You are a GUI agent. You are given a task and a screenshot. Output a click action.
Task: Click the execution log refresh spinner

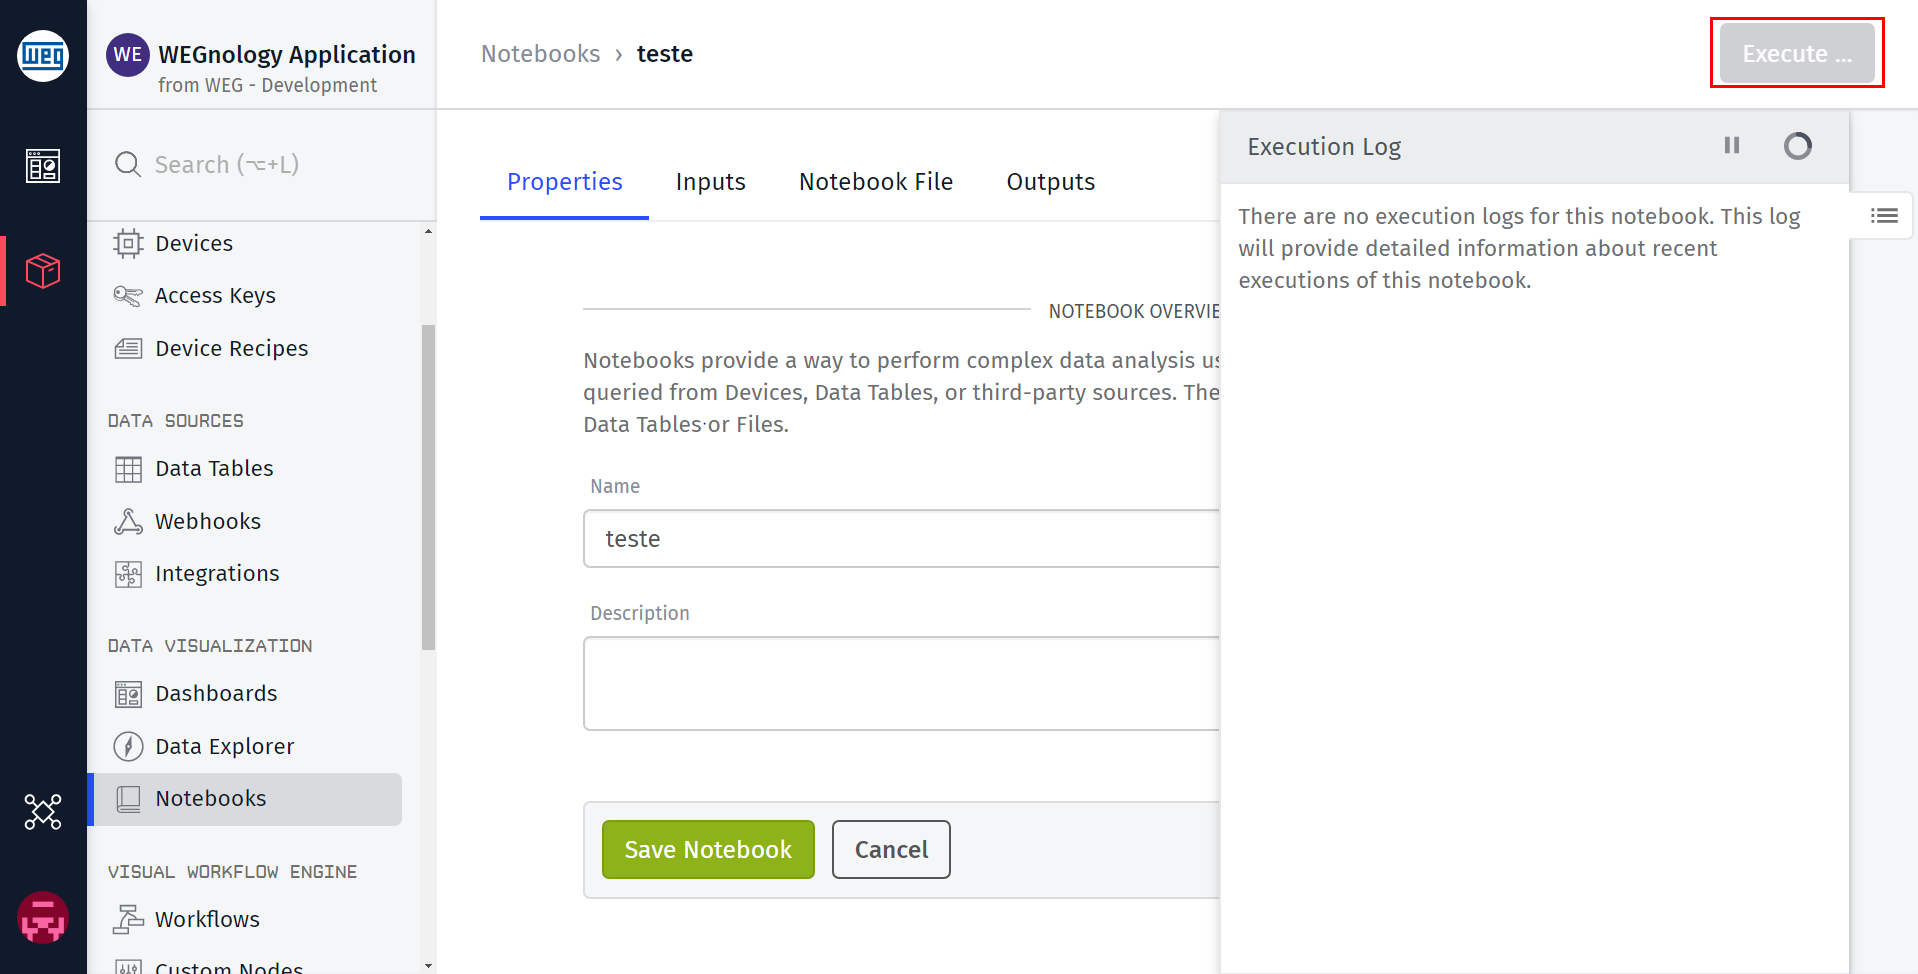[1798, 146]
